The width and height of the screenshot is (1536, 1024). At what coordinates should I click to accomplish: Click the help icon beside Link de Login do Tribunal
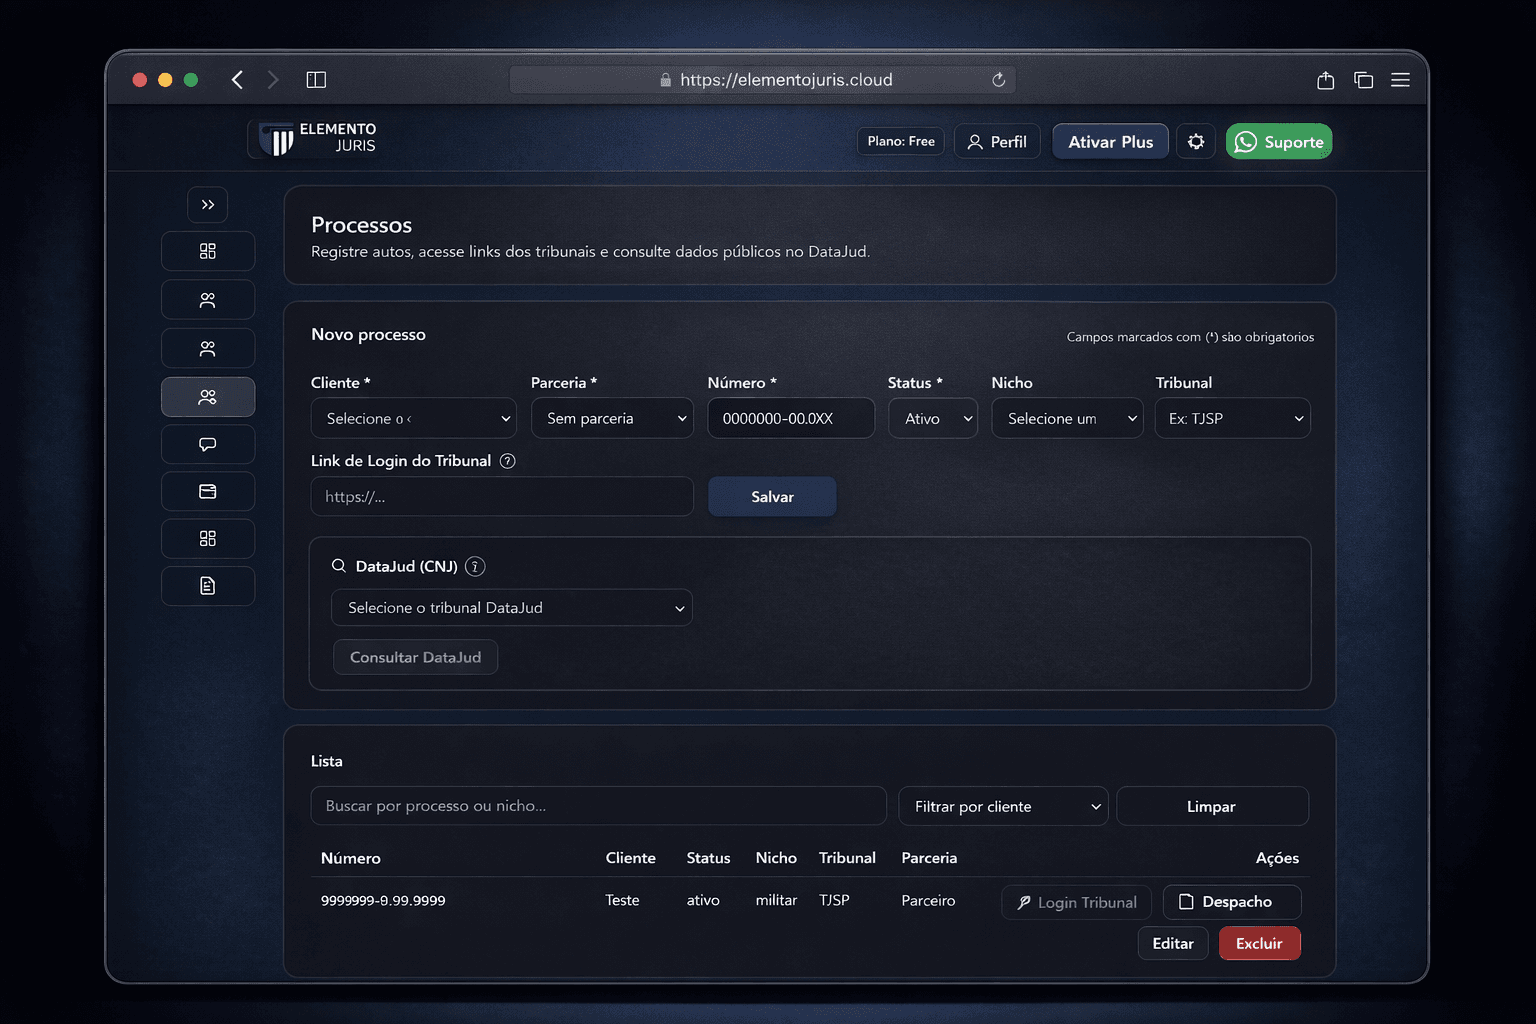coord(508,461)
